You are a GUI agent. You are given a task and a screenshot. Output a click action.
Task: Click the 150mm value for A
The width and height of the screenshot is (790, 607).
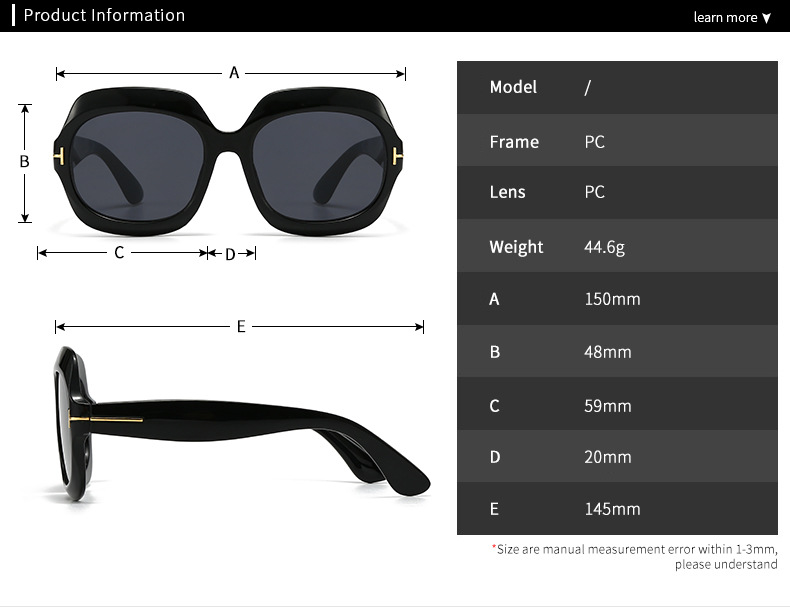pos(612,299)
